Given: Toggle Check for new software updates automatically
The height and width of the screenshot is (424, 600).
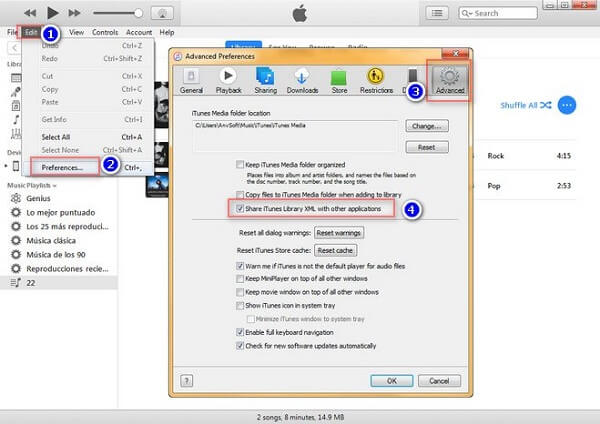Looking at the screenshot, I should pyautogui.click(x=240, y=346).
